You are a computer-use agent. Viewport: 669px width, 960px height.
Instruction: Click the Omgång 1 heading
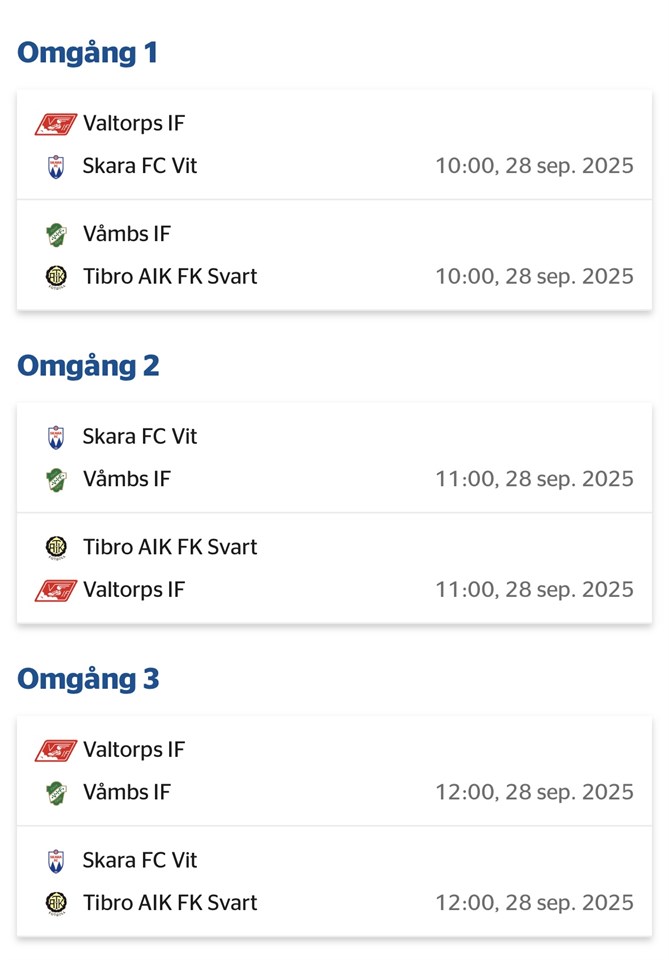coord(88,52)
